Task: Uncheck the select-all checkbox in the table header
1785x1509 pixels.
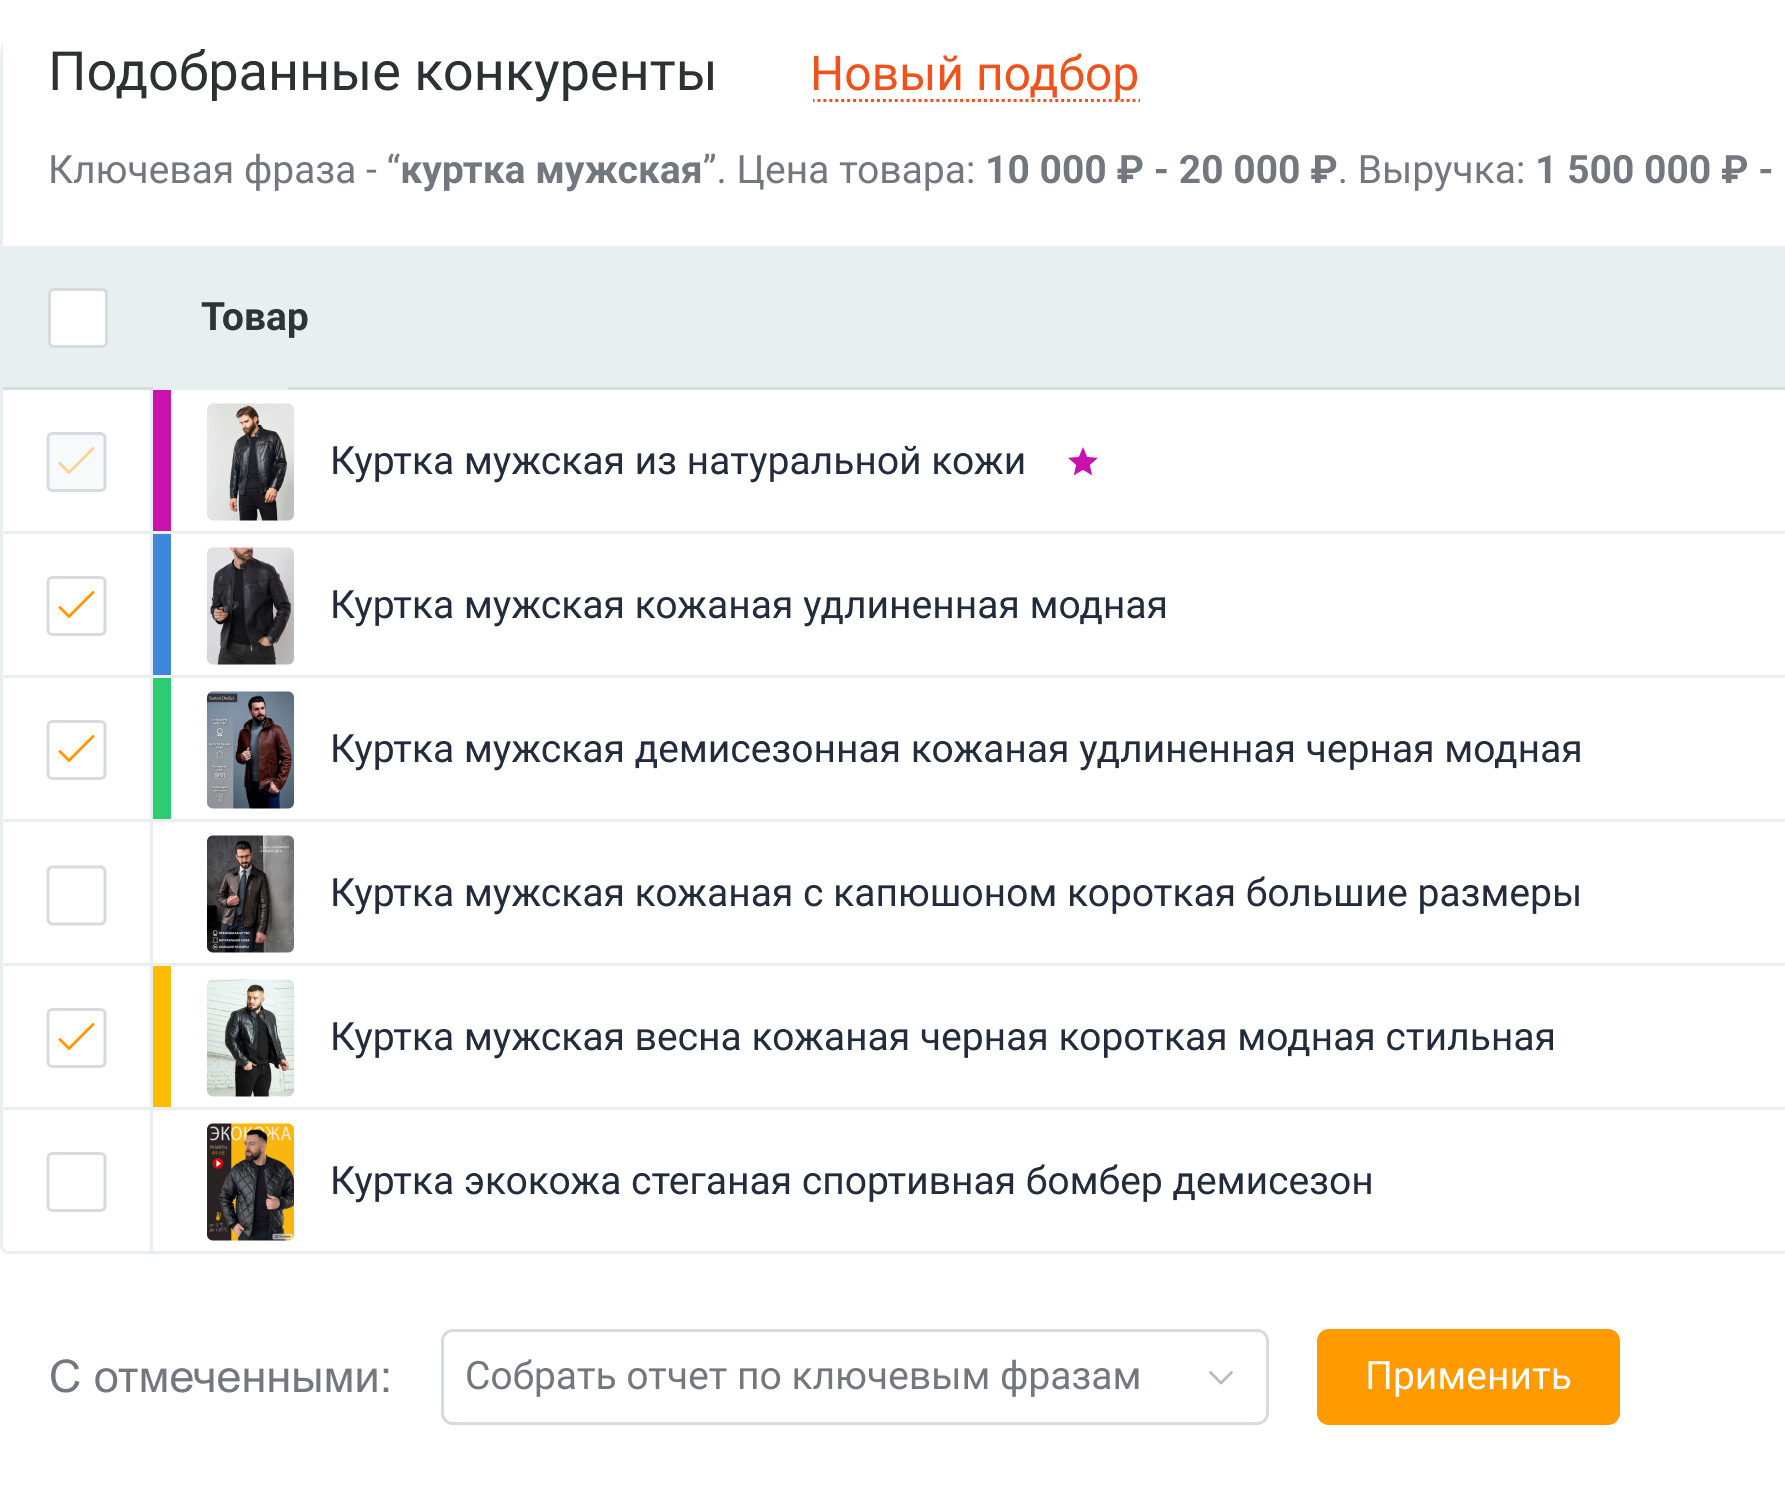Action: pos(77,317)
